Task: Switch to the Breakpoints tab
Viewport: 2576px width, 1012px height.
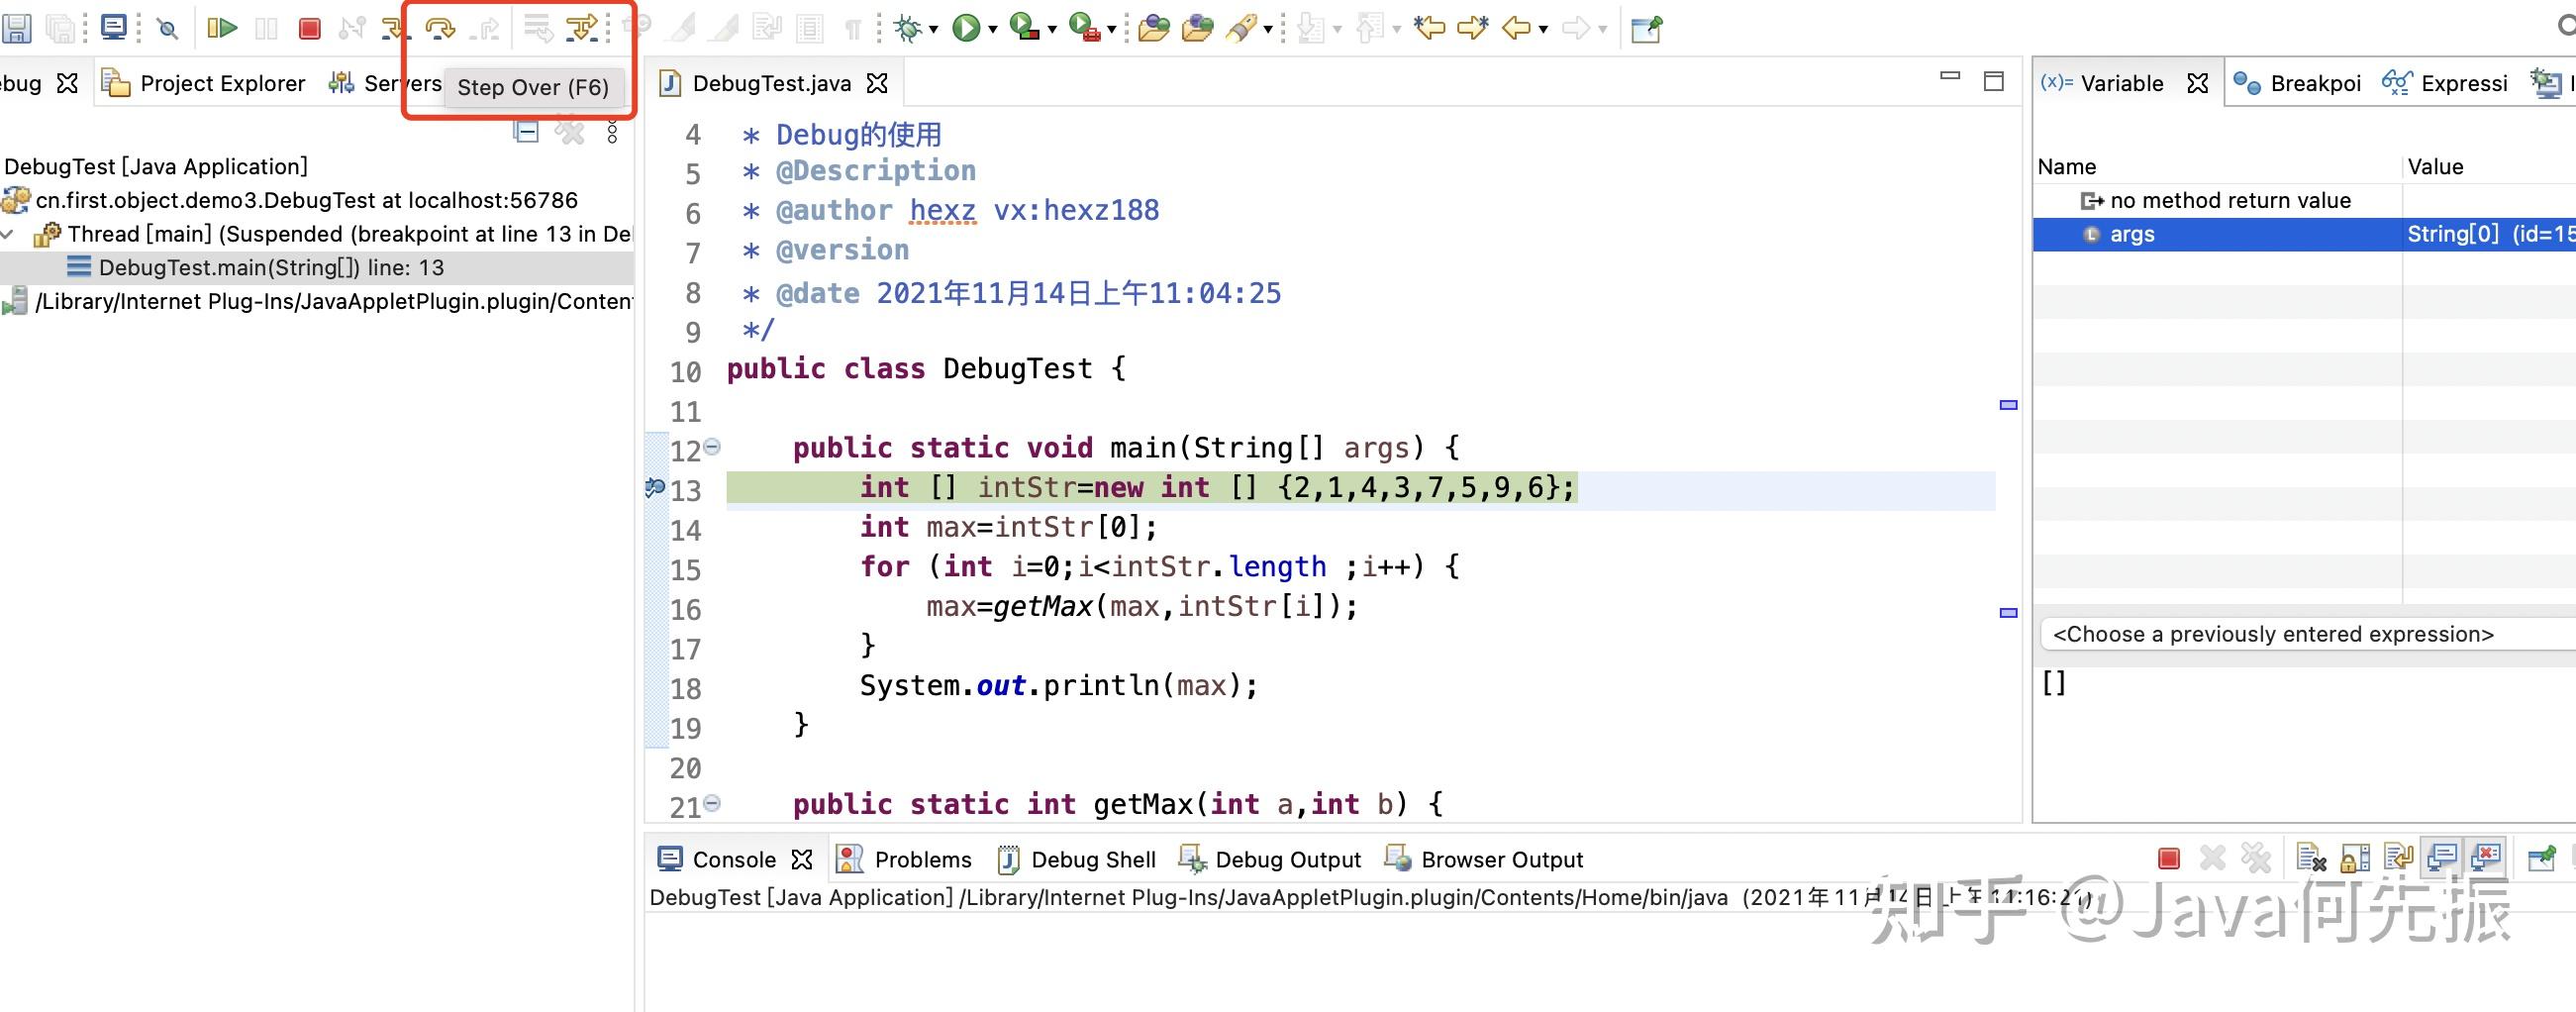Action: (x=2297, y=83)
